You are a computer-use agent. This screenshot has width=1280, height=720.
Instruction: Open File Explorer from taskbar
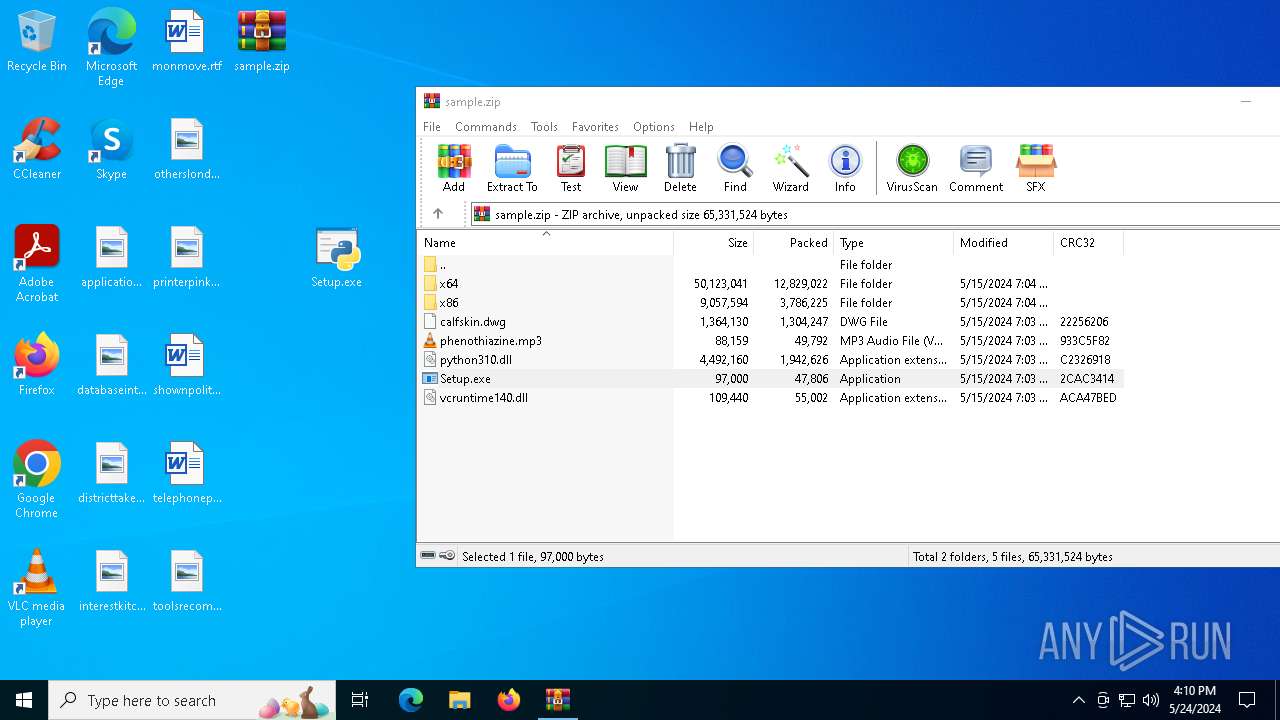459,700
